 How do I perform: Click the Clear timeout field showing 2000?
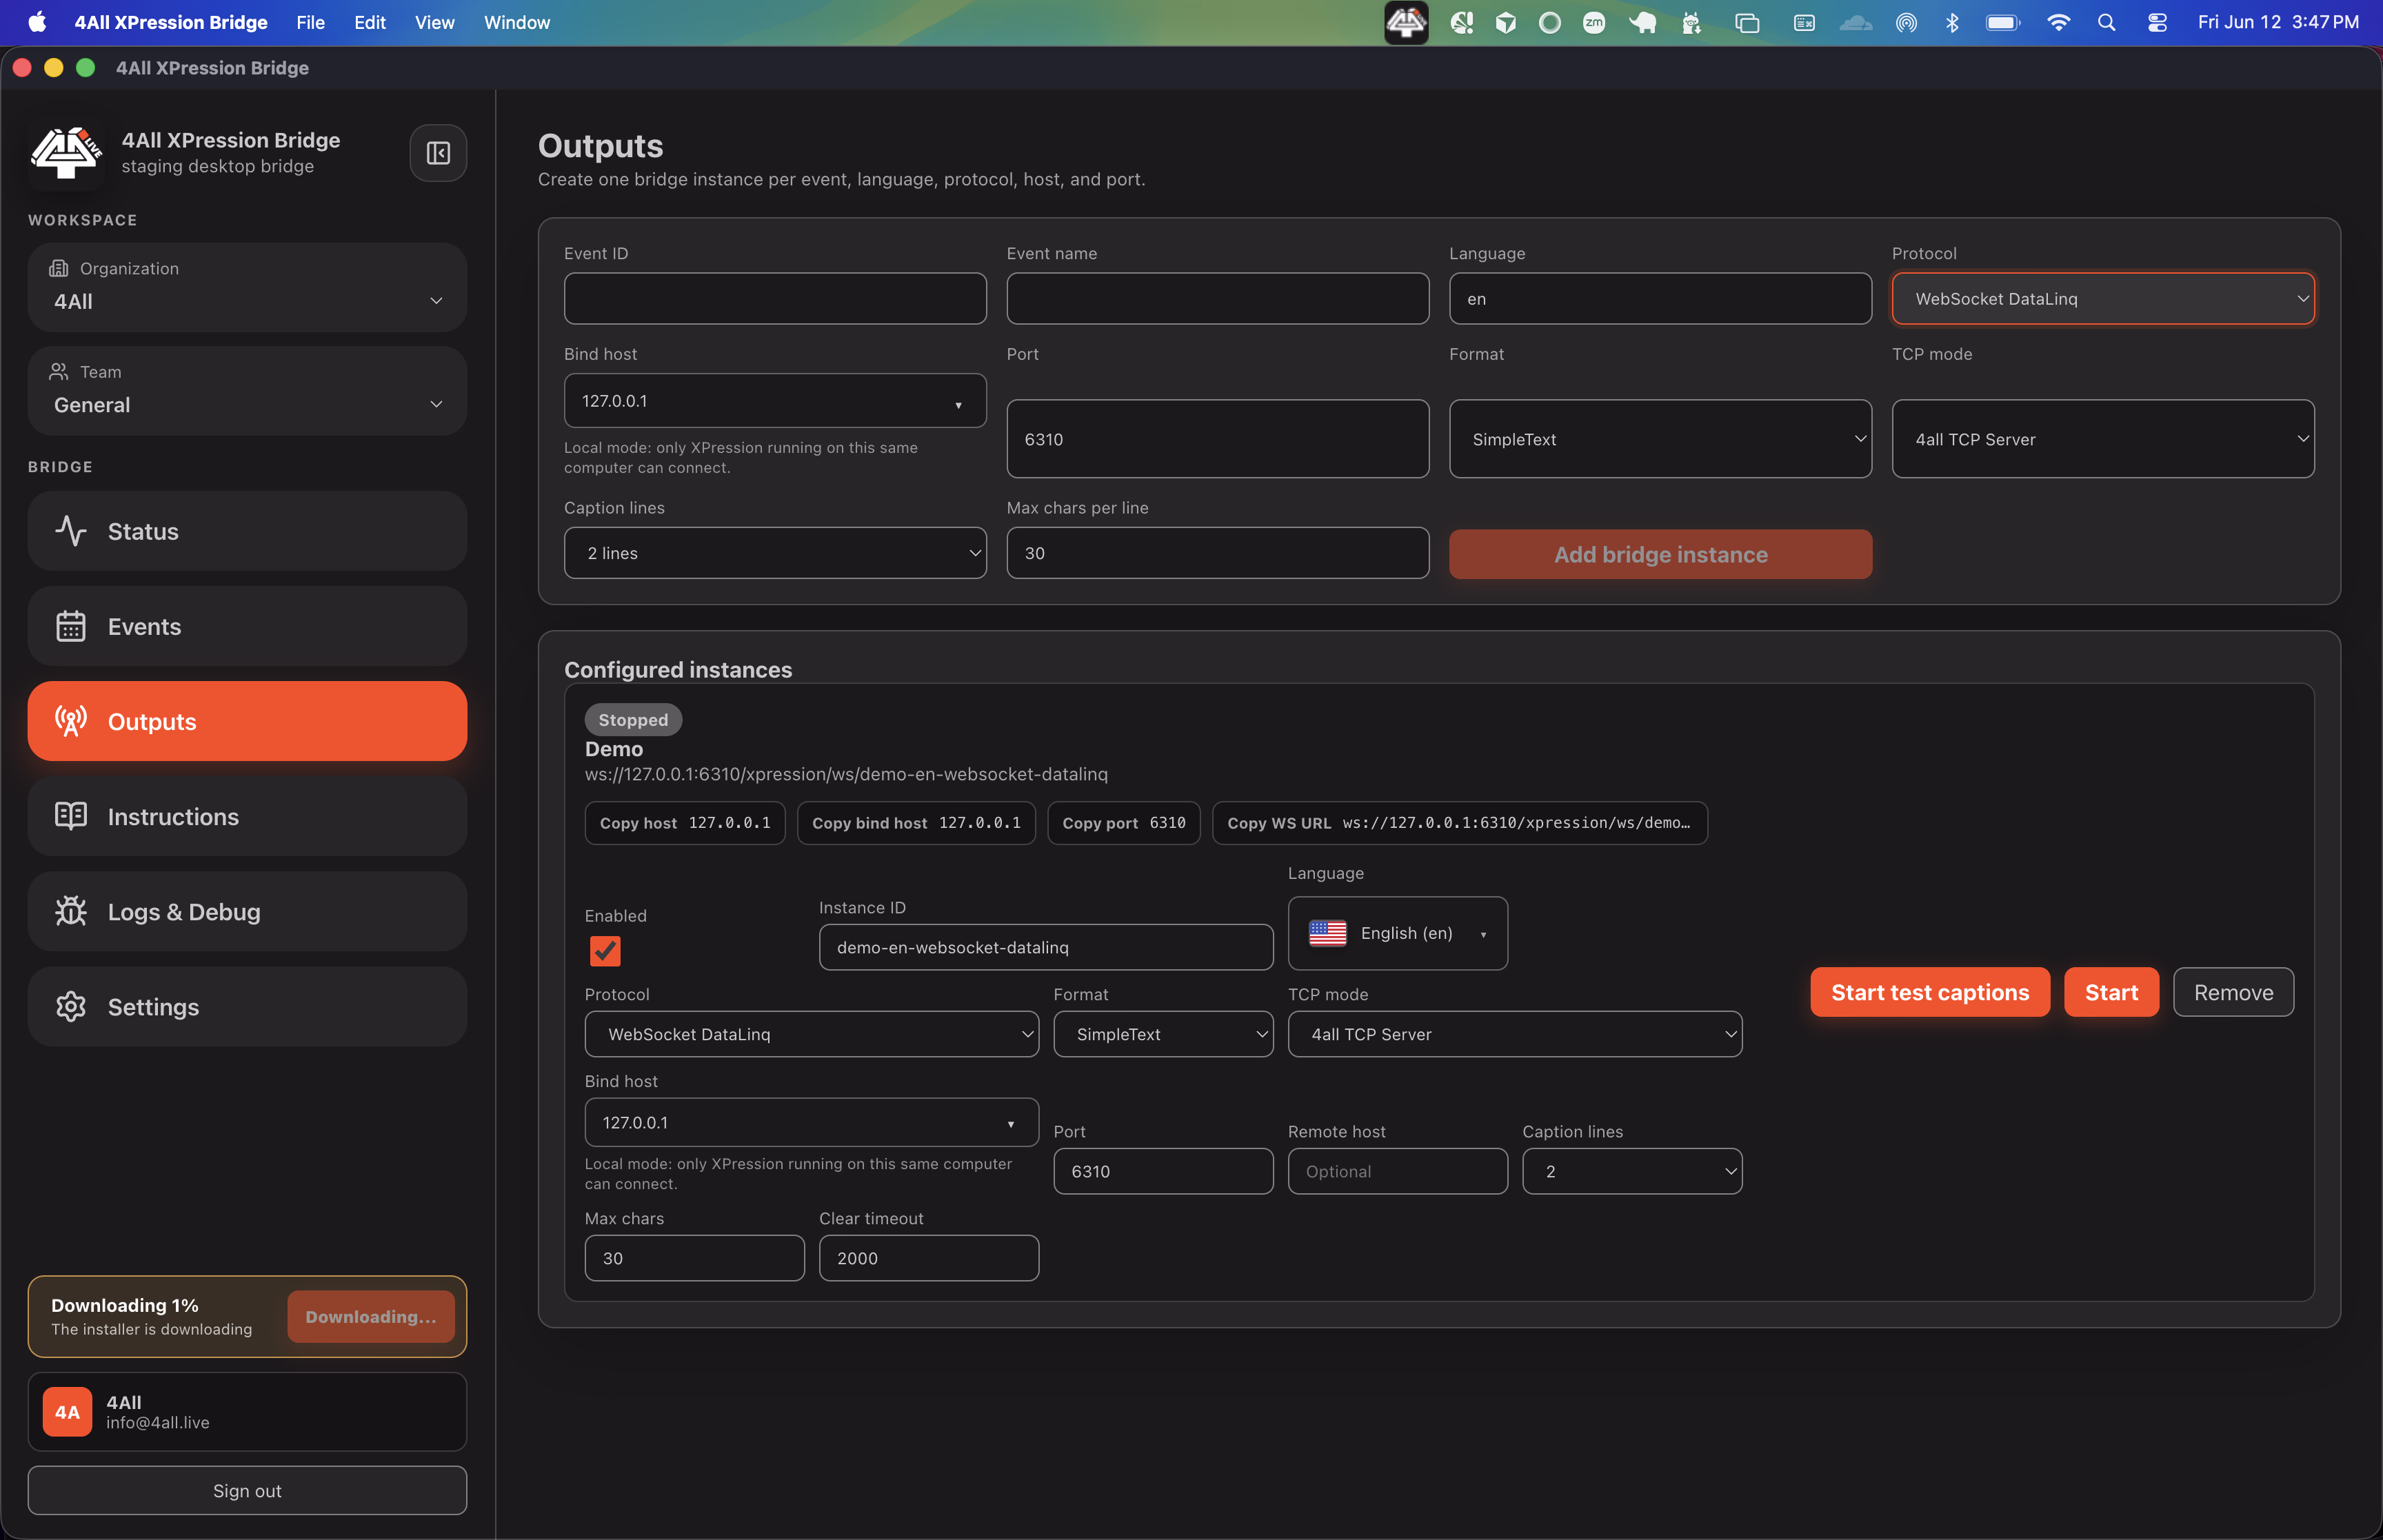pos(929,1258)
